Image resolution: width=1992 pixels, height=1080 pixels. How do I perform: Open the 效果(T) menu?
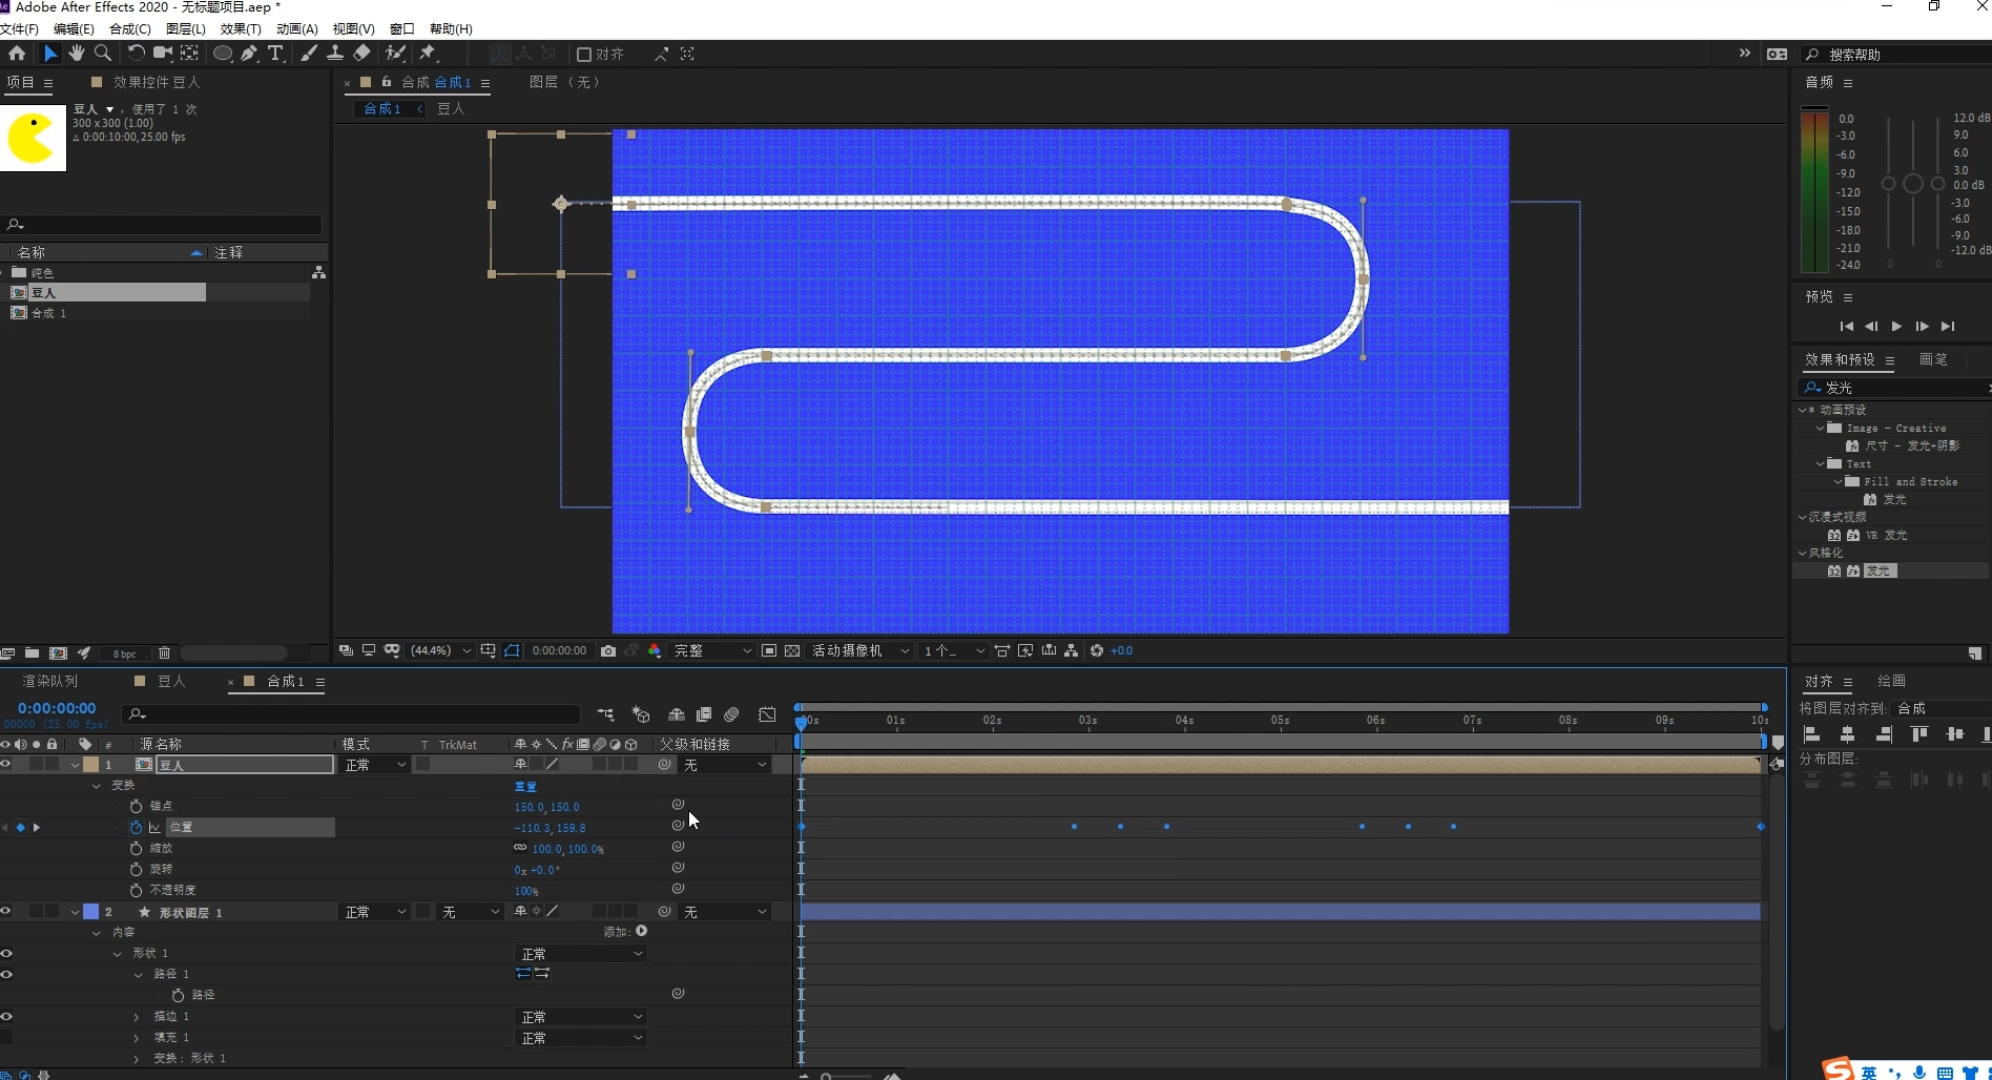click(x=240, y=29)
